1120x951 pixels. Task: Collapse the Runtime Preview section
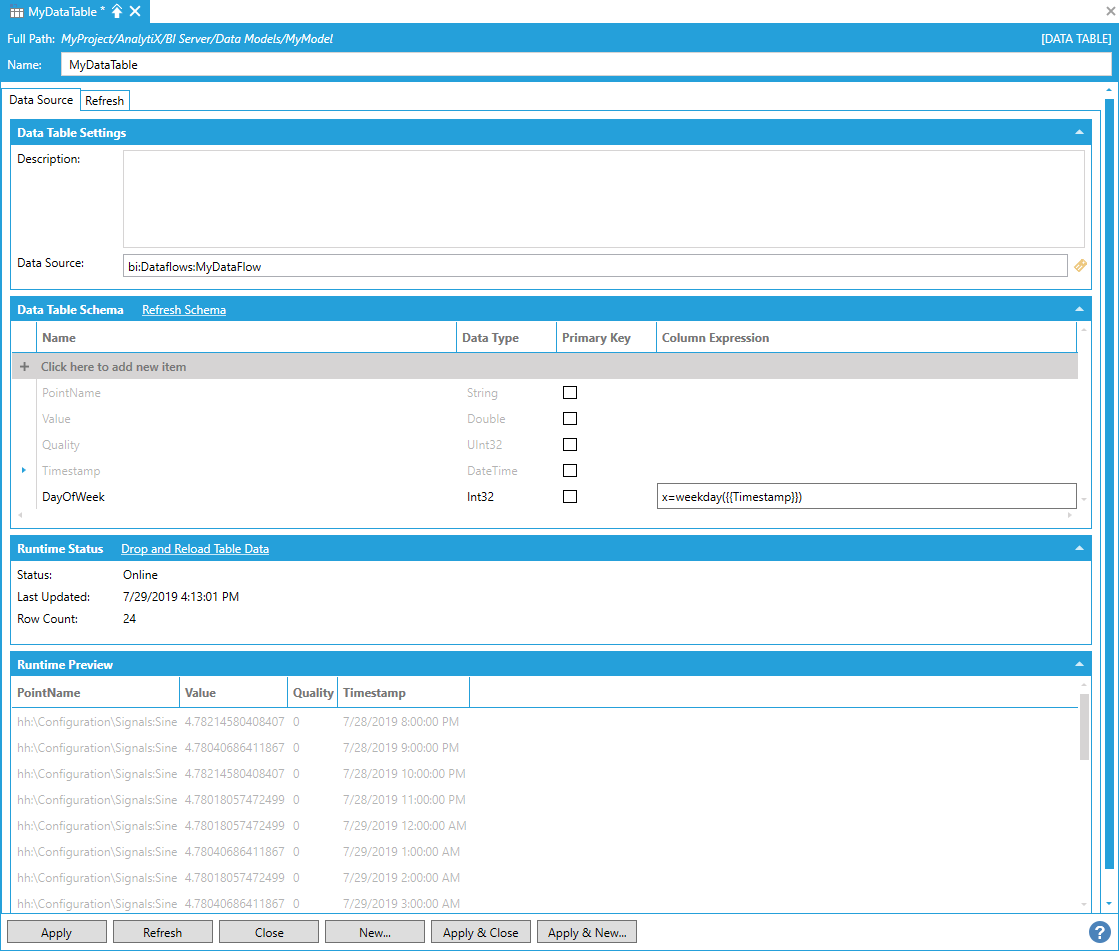[x=1079, y=665]
